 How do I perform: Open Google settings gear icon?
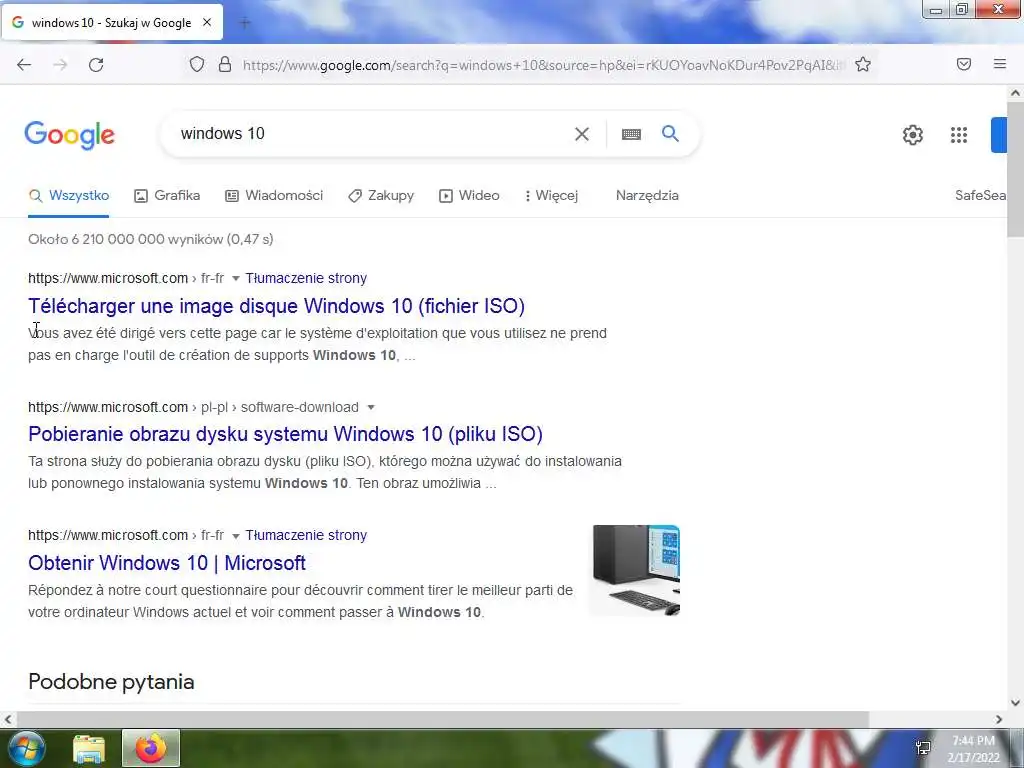[x=913, y=135]
